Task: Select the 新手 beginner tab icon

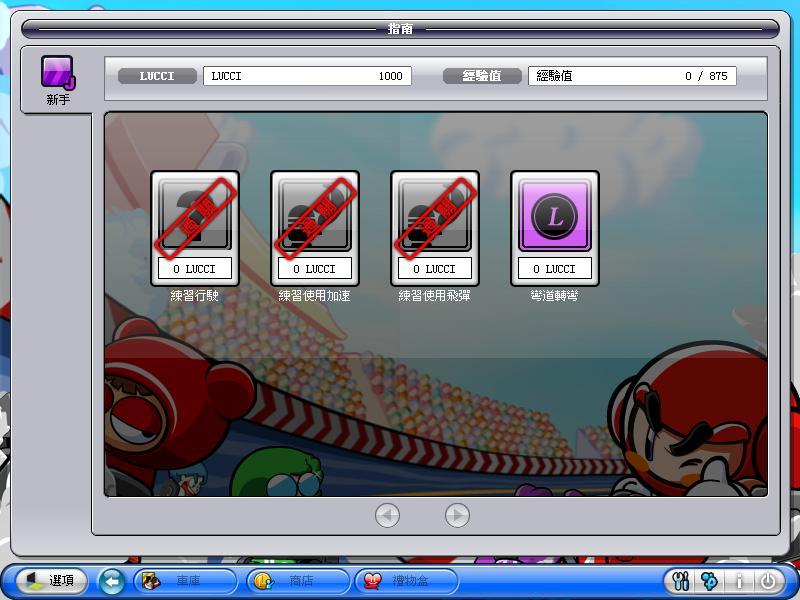Action: (58, 72)
